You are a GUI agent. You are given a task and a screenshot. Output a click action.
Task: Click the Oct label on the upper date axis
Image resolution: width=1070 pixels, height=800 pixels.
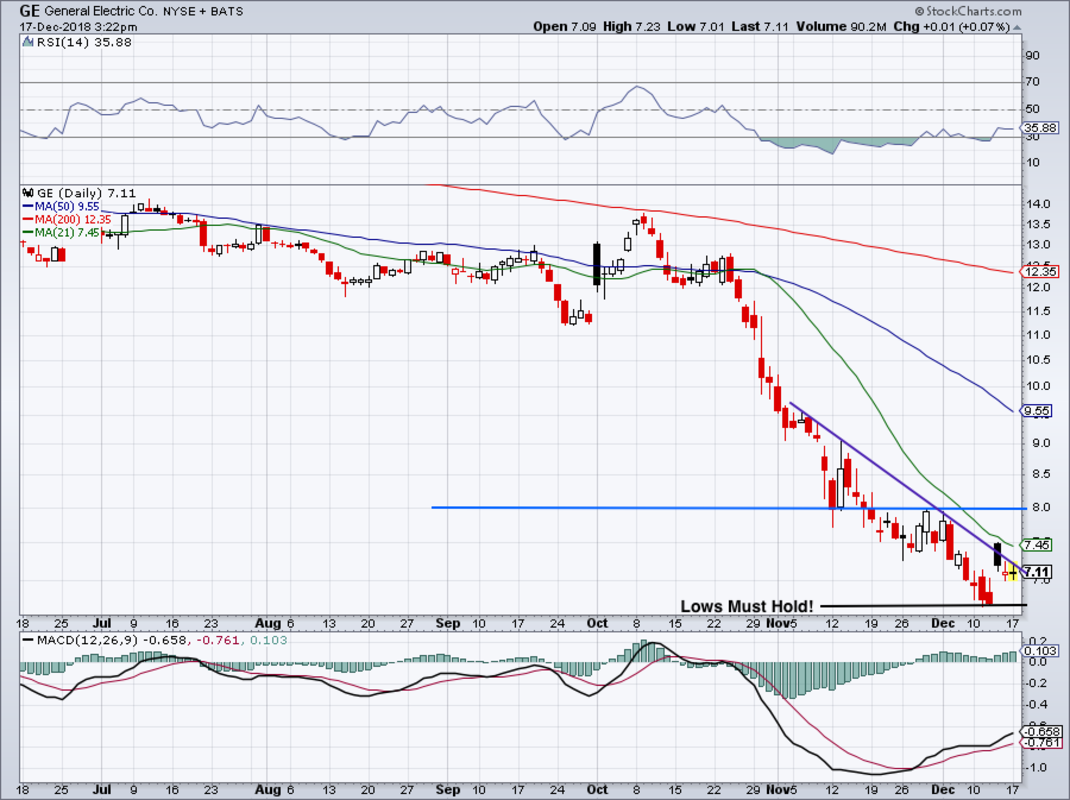pyautogui.click(x=598, y=622)
